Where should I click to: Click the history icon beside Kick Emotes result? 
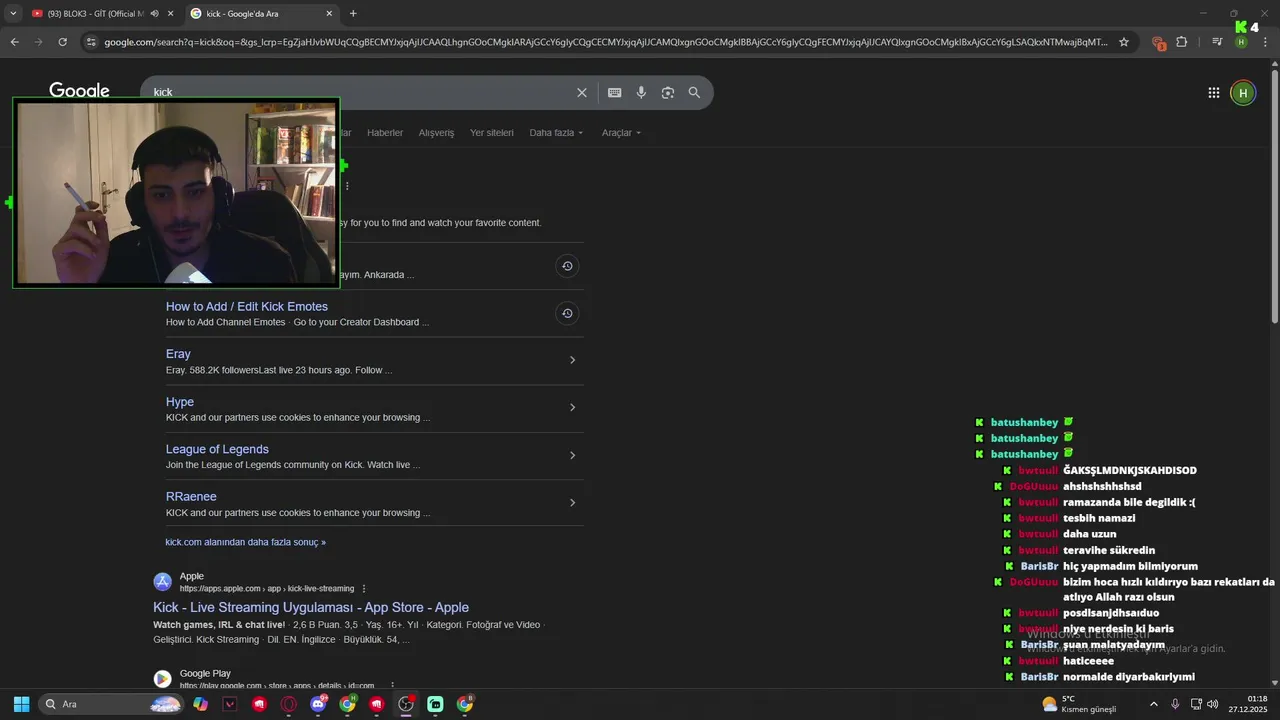point(567,313)
